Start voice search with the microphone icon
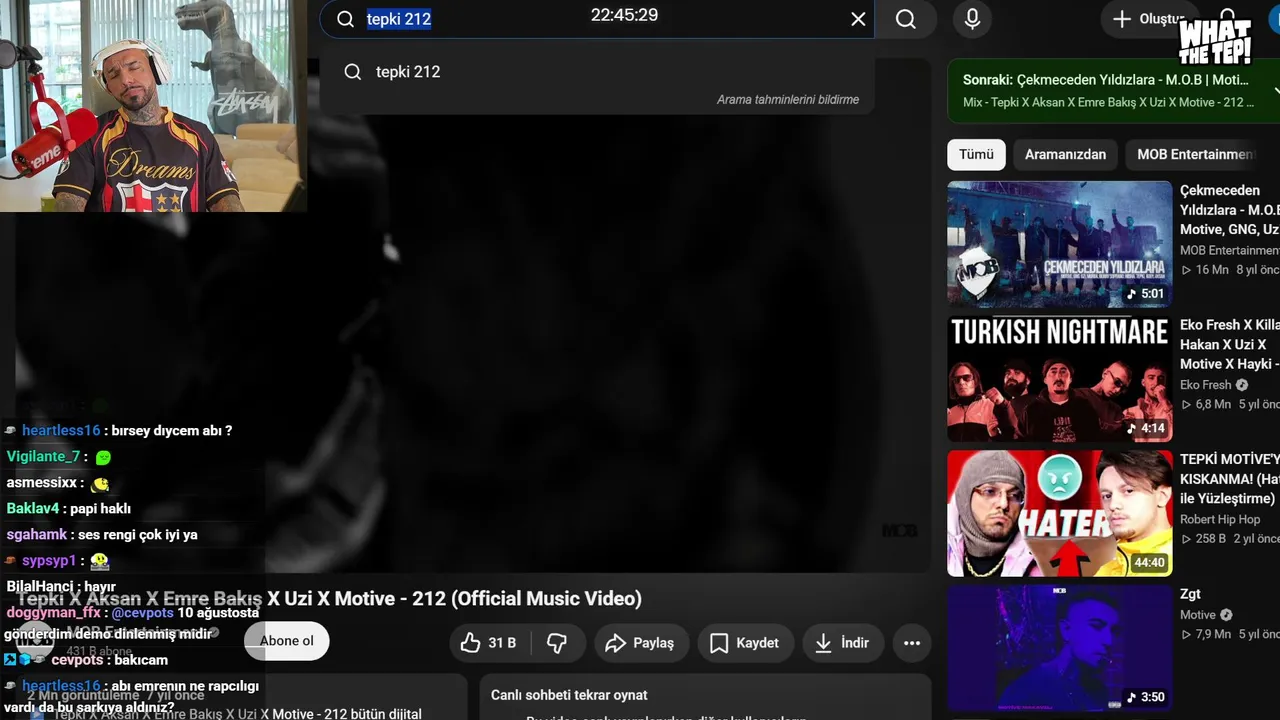This screenshot has height=720, width=1280. pos(972,19)
